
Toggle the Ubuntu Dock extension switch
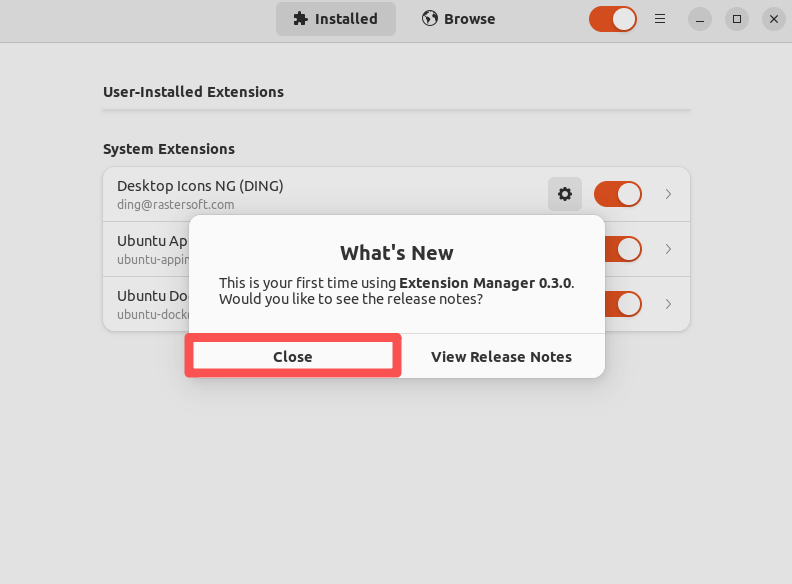[623, 304]
